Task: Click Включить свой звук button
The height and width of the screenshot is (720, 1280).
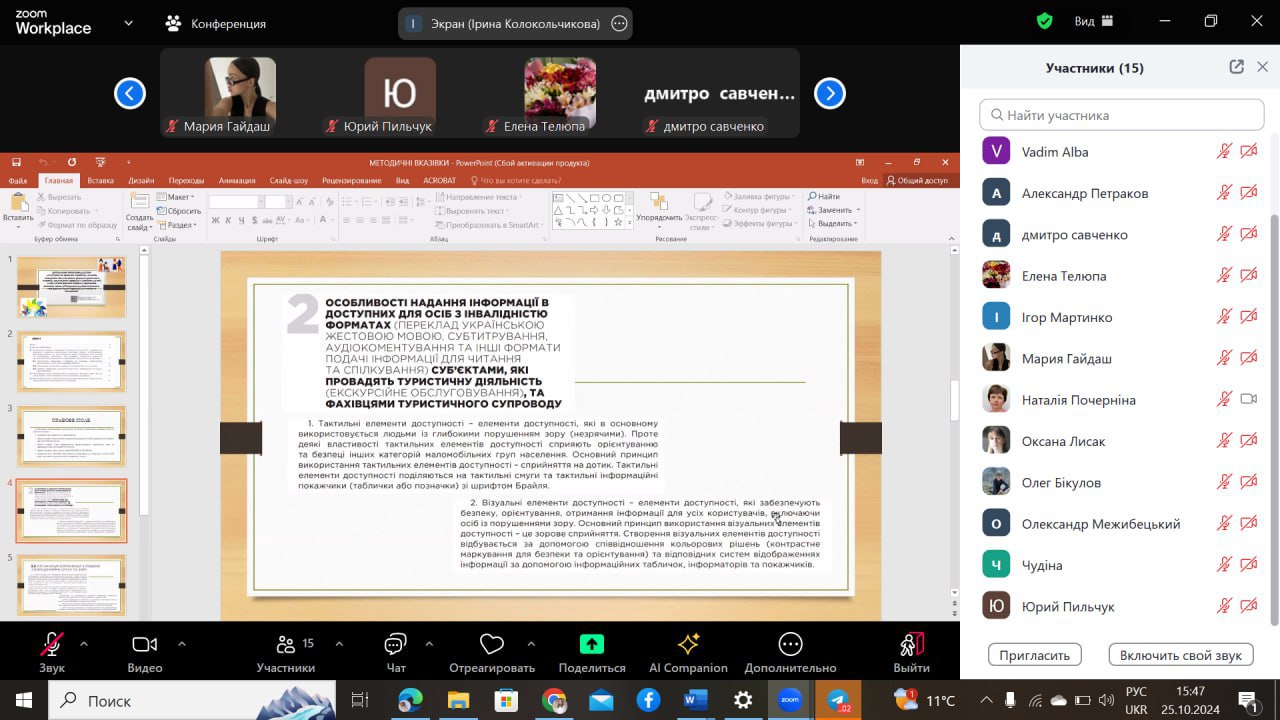Action: (1180, 655)
